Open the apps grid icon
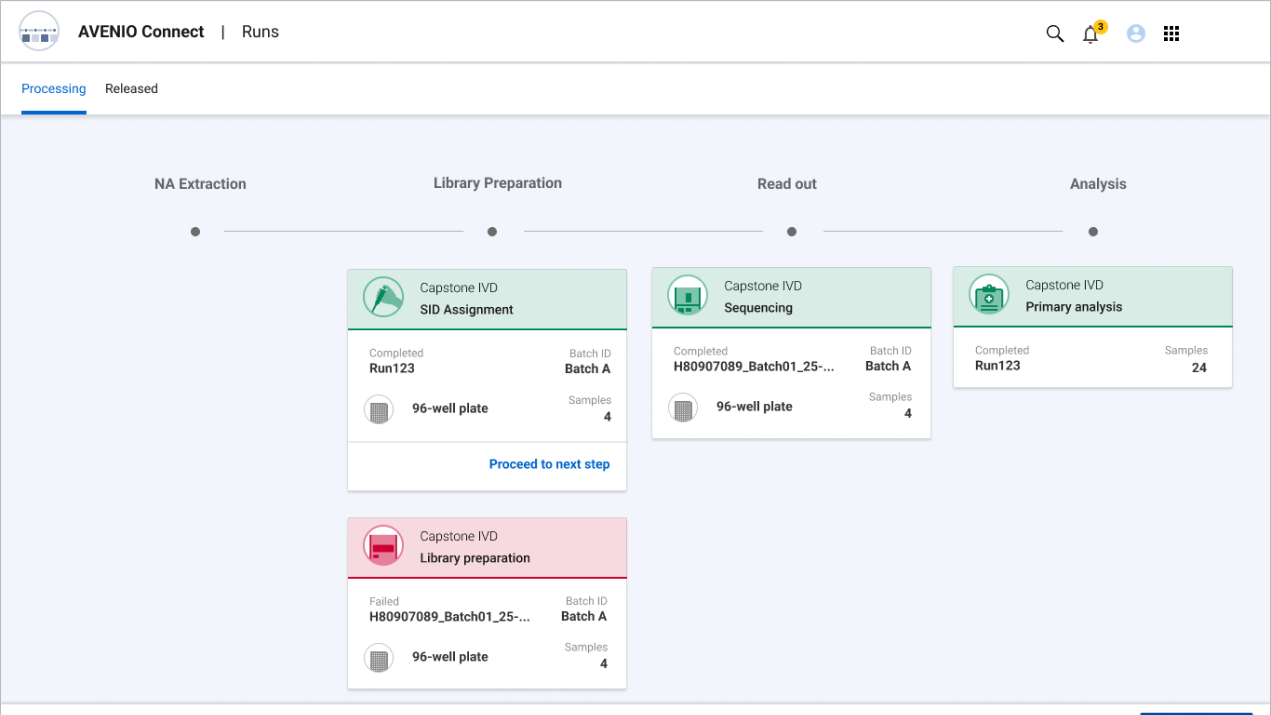Image resolution: width=1271 pixels, height=715 pixels. [x=1171, y=33]
